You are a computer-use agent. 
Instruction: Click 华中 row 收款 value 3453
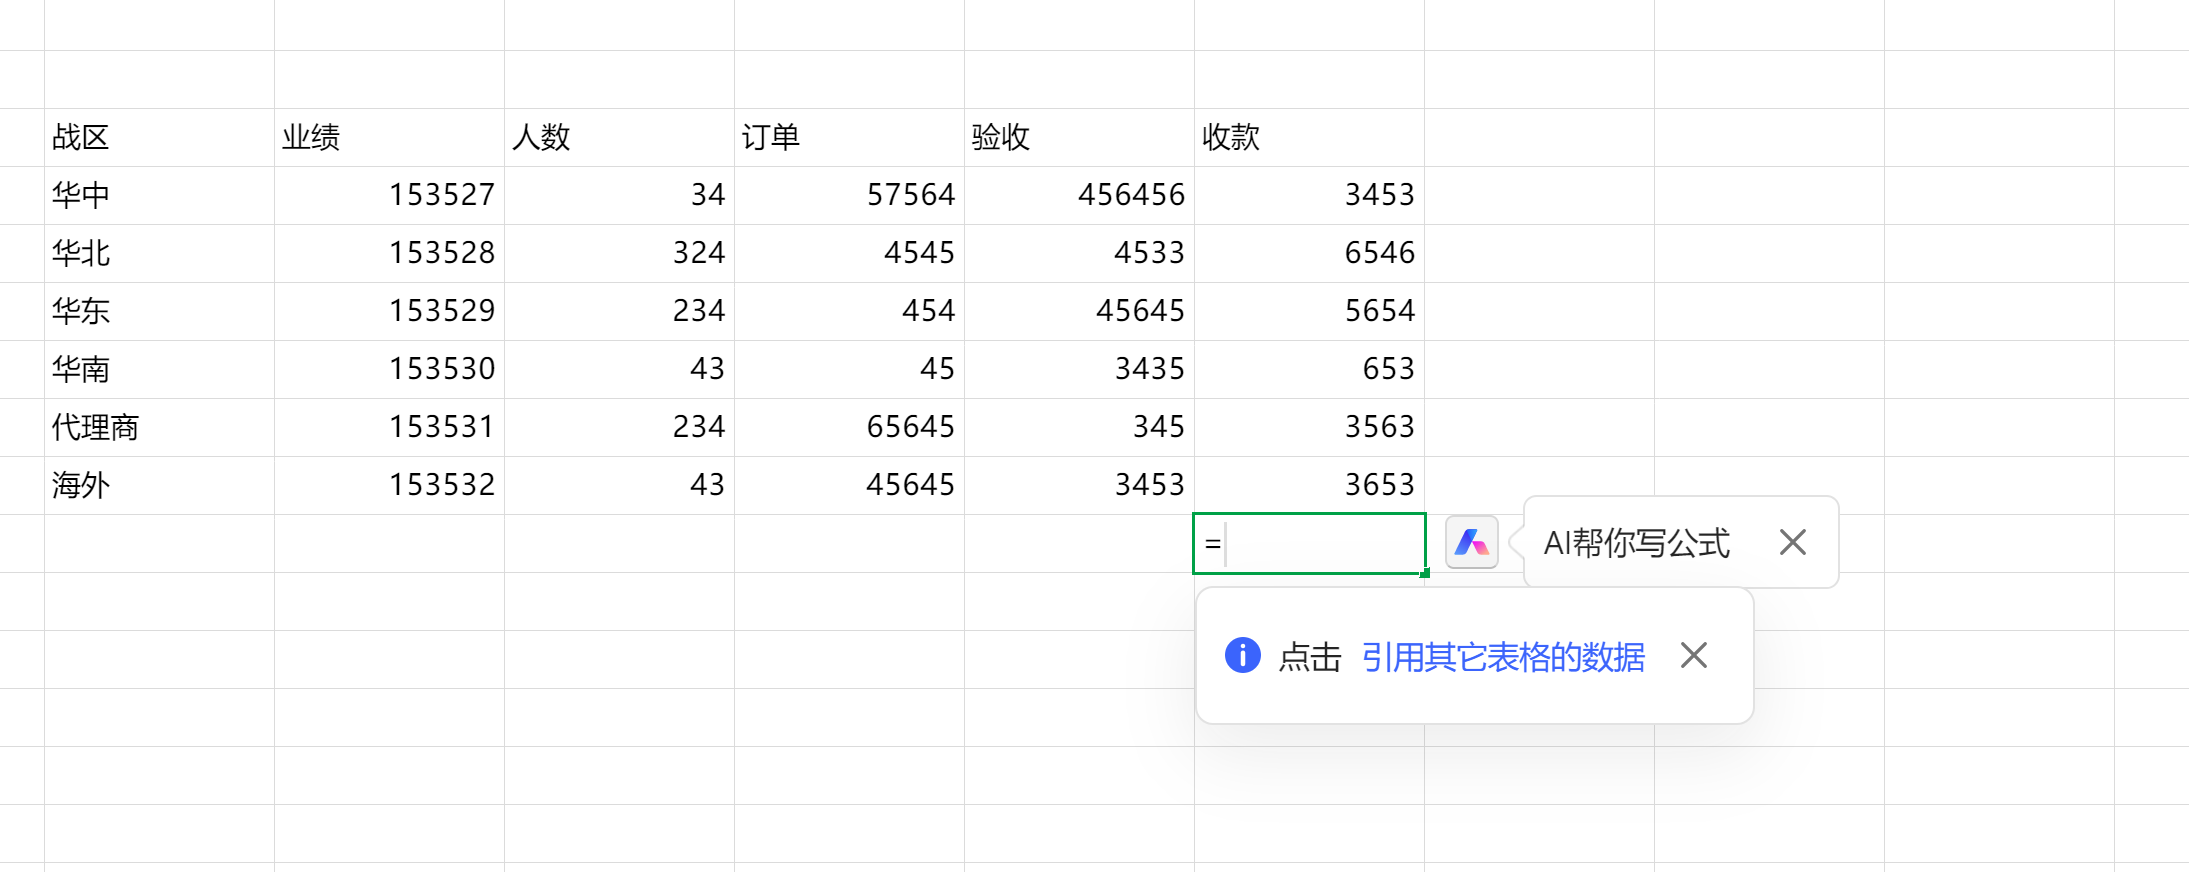click(1309, 195)
